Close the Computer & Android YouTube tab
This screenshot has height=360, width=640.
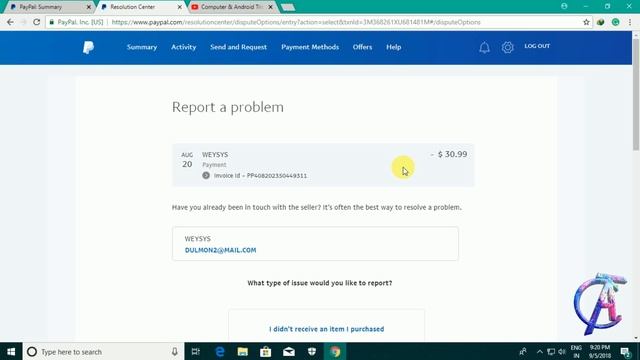point(270,7)
